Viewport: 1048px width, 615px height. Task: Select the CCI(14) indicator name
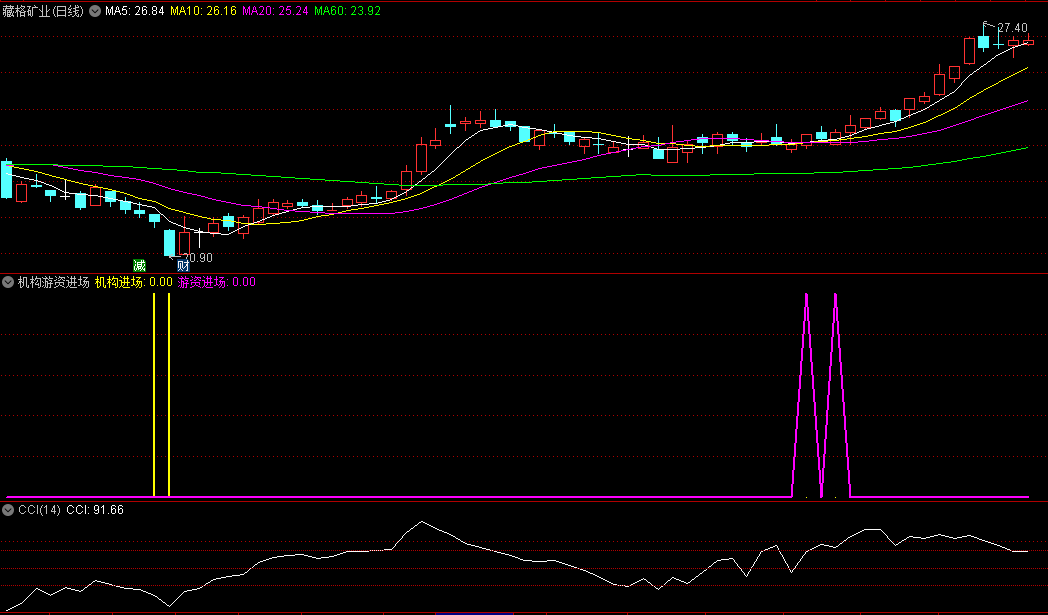39,510
